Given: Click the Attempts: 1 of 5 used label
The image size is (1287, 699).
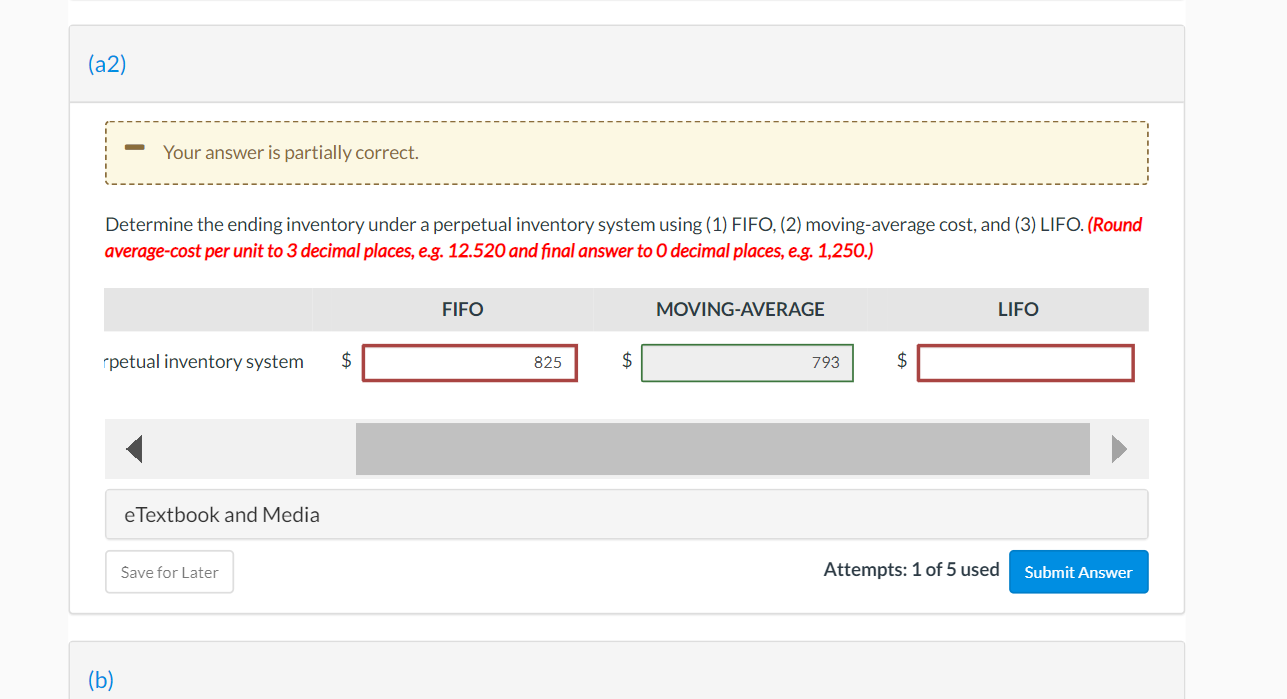Looking at the screenshot, I should (x=911, y=569).
